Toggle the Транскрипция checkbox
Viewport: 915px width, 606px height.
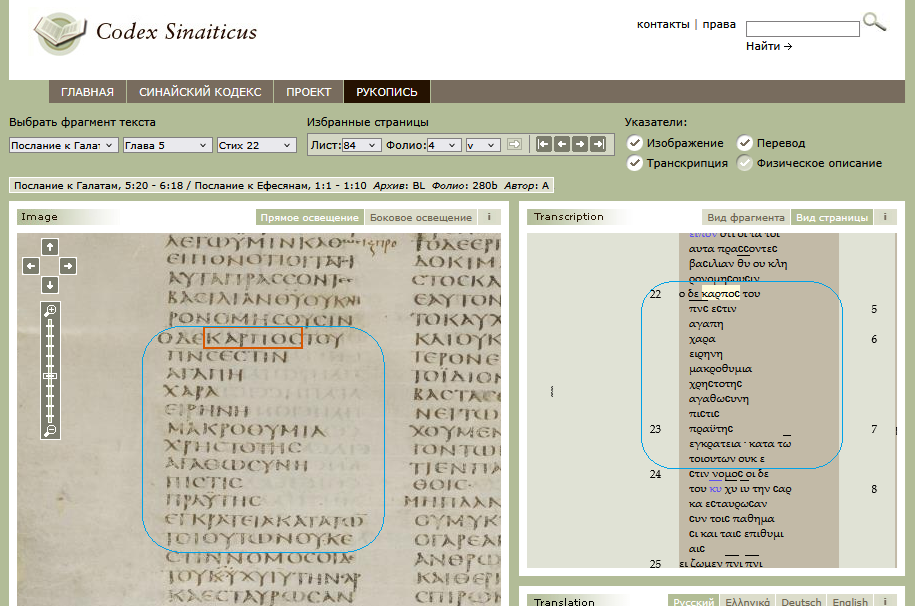(x=634, y=163)
